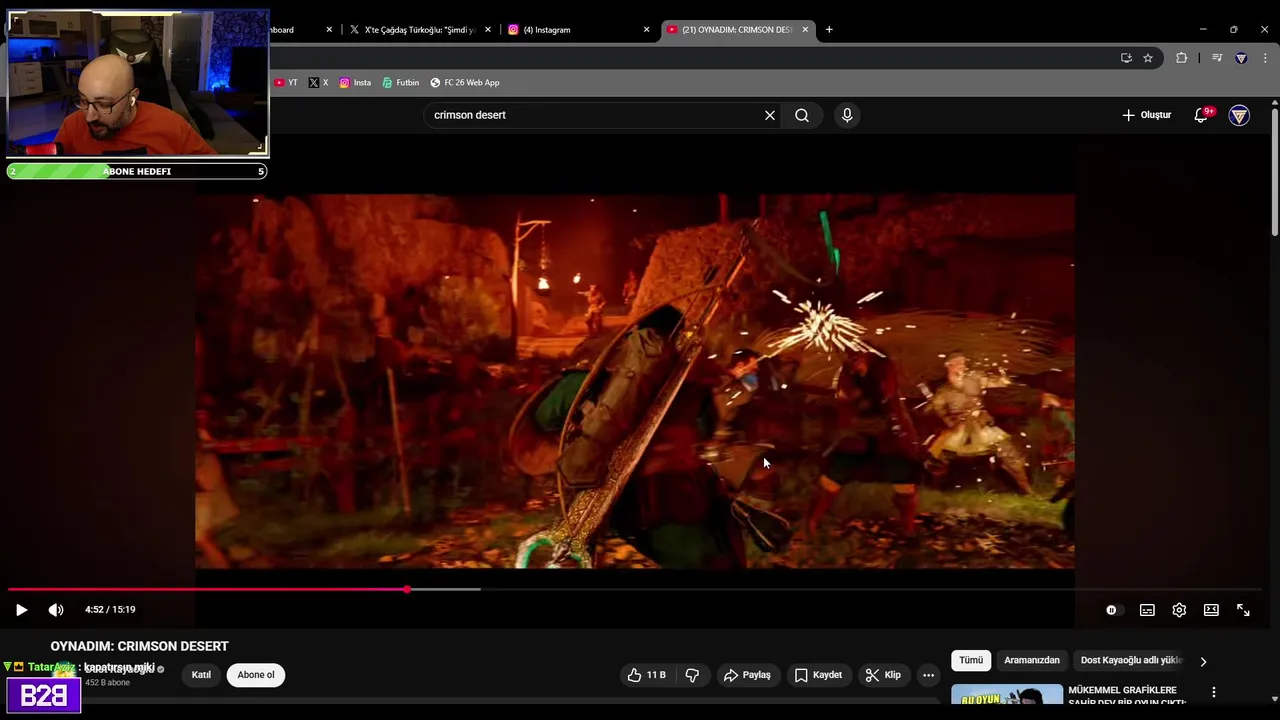Click the search magnifier button
Viewport: 1280px width, 720px height.
tap(802, 115)
